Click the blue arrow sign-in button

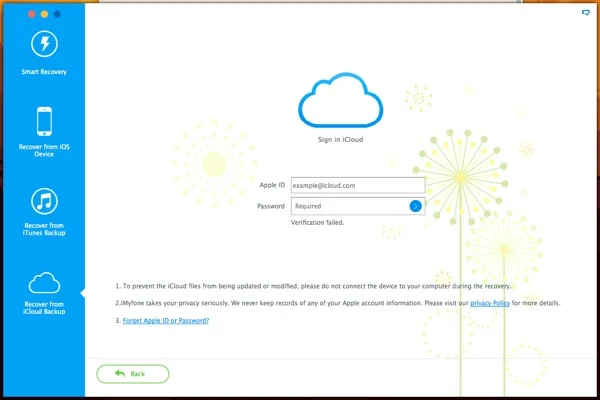pos(416,206)
